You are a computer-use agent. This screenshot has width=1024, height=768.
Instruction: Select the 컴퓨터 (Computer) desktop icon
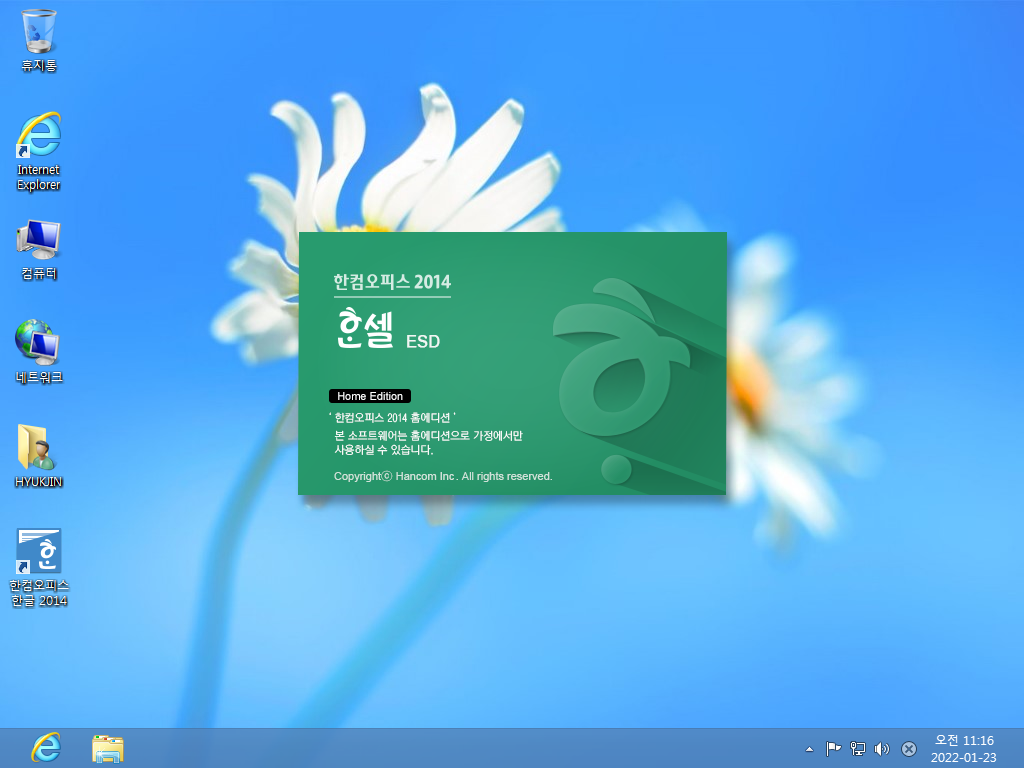[x=39, y=250]
